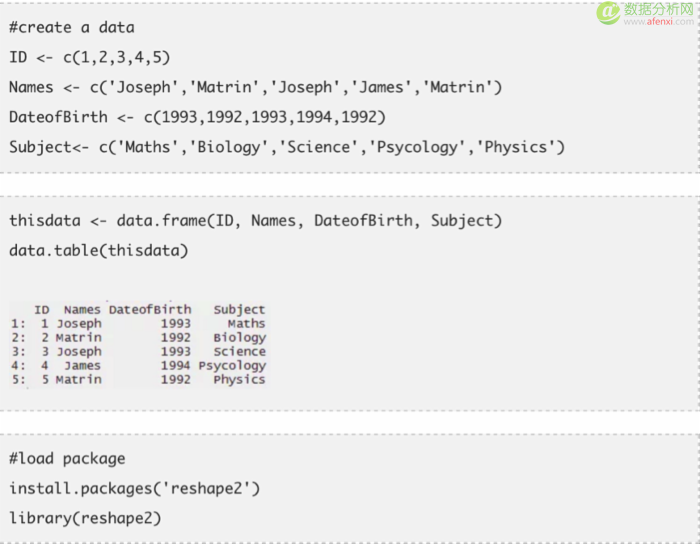Click the DateofBirth column header in output
700x544 pixels.
click(x=150, y=310)
